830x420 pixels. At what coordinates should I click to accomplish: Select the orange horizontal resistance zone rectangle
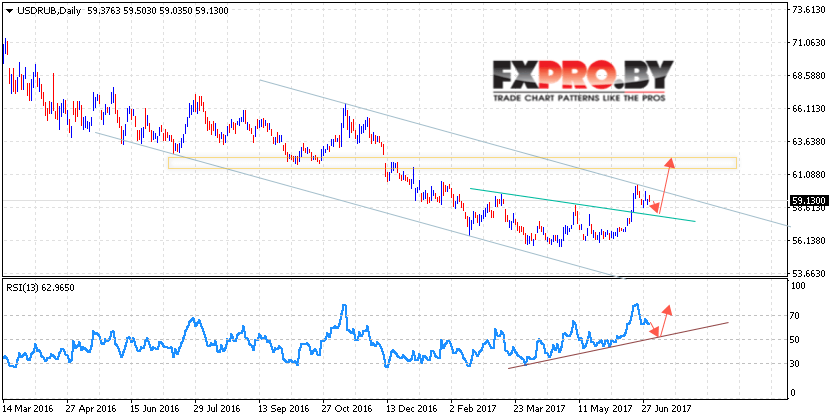pos(453,163)
